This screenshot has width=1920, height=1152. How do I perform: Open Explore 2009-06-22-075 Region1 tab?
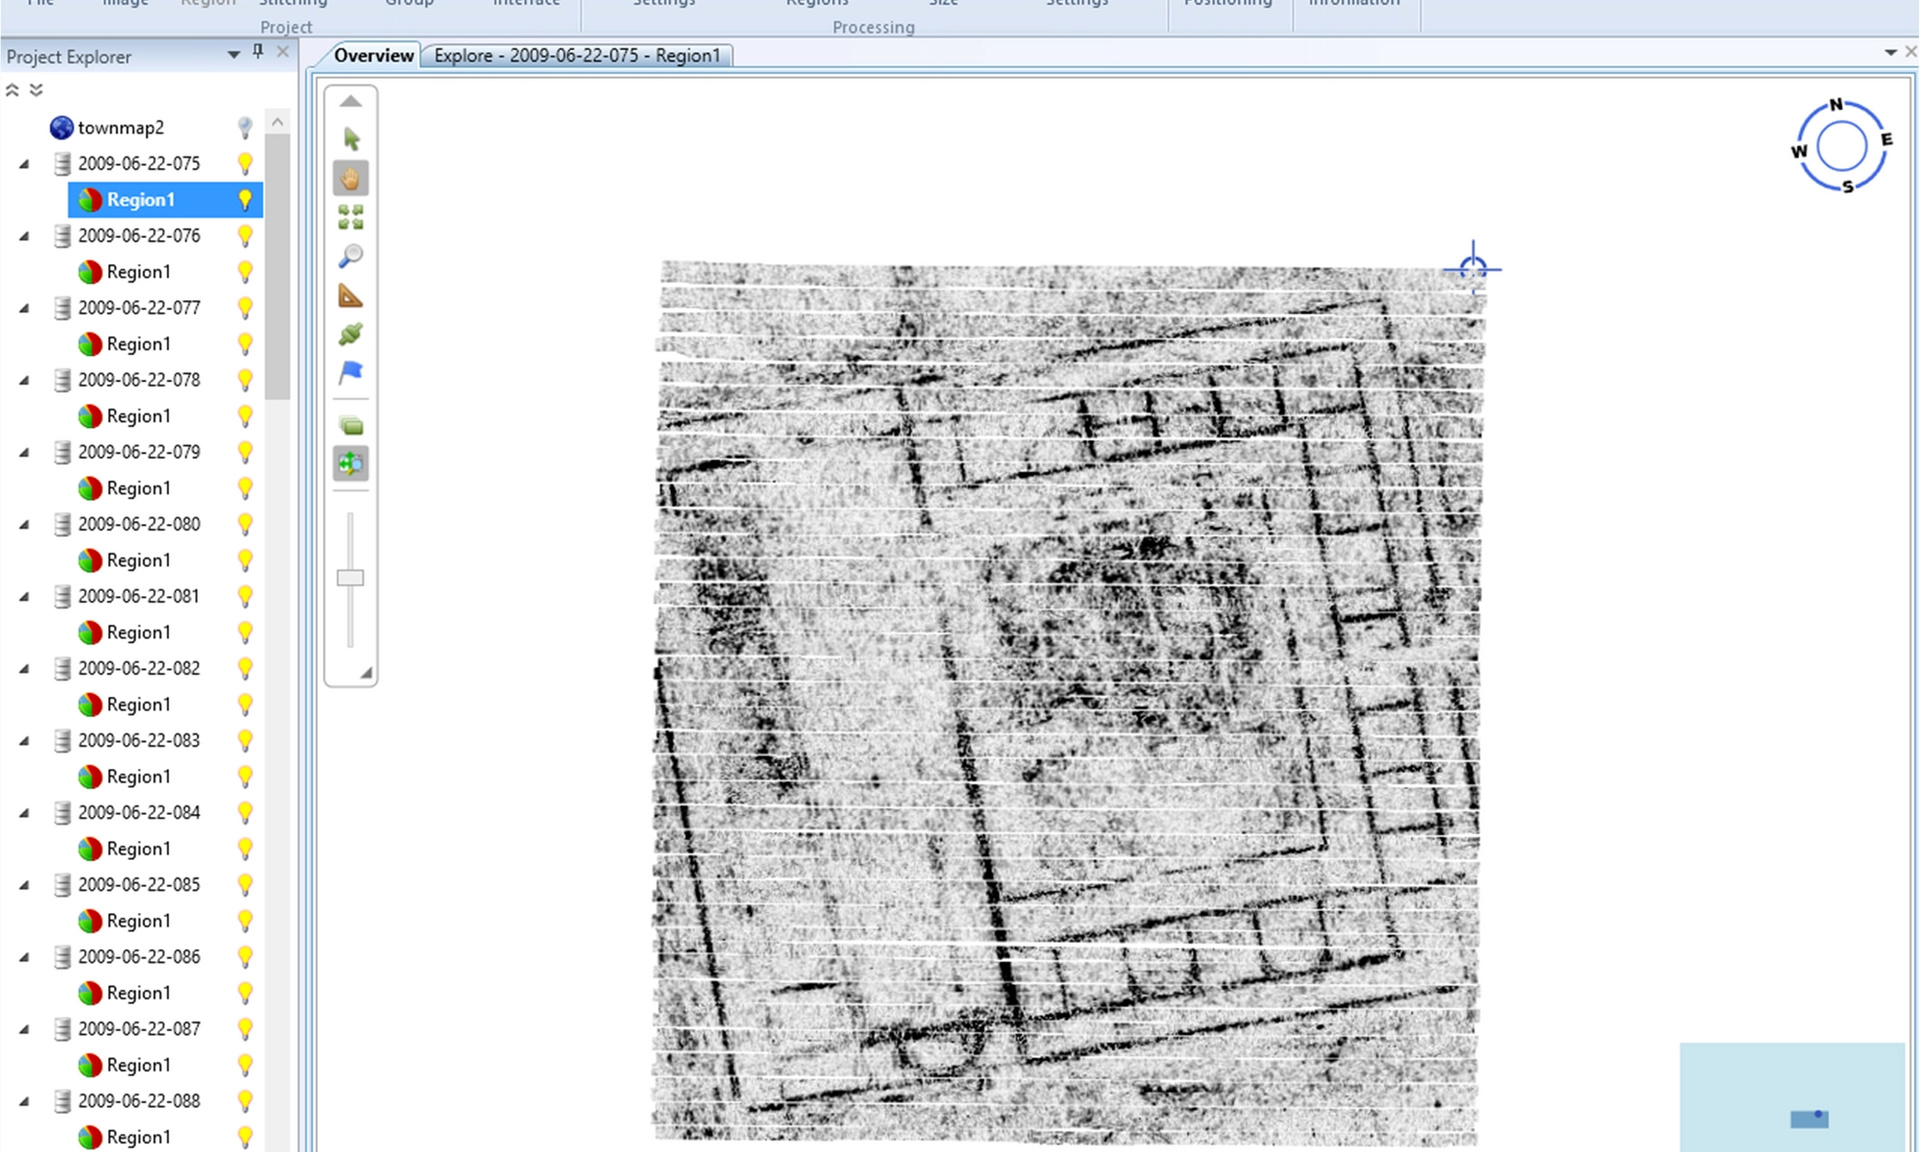click(576, 56)
